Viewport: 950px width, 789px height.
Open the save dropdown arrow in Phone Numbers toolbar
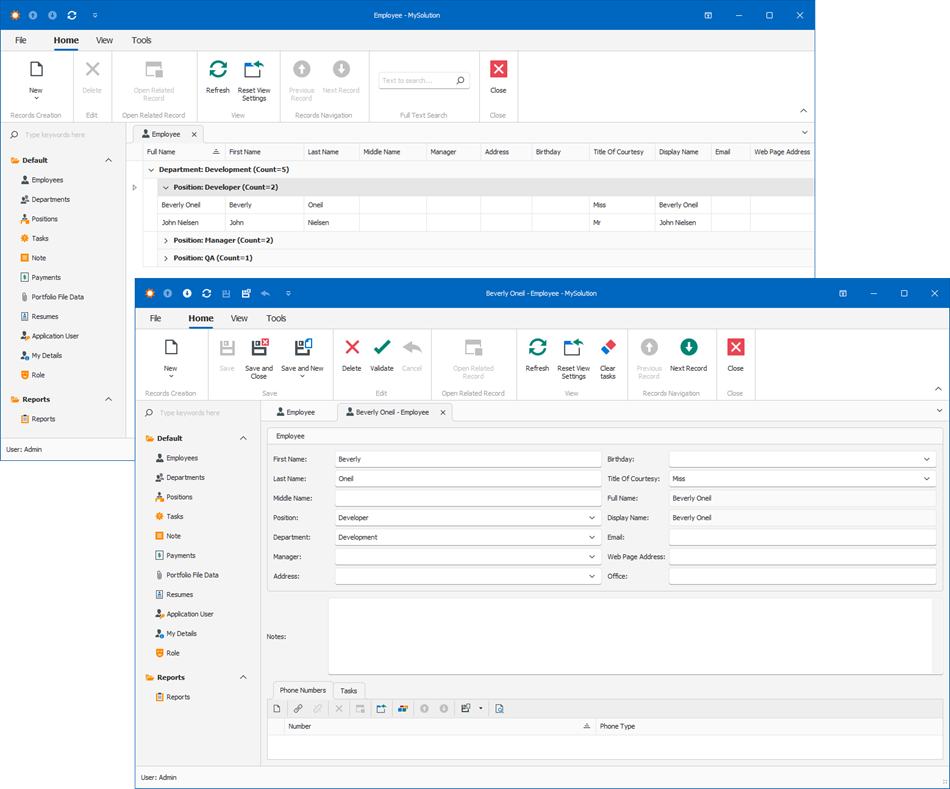(480, 708)
